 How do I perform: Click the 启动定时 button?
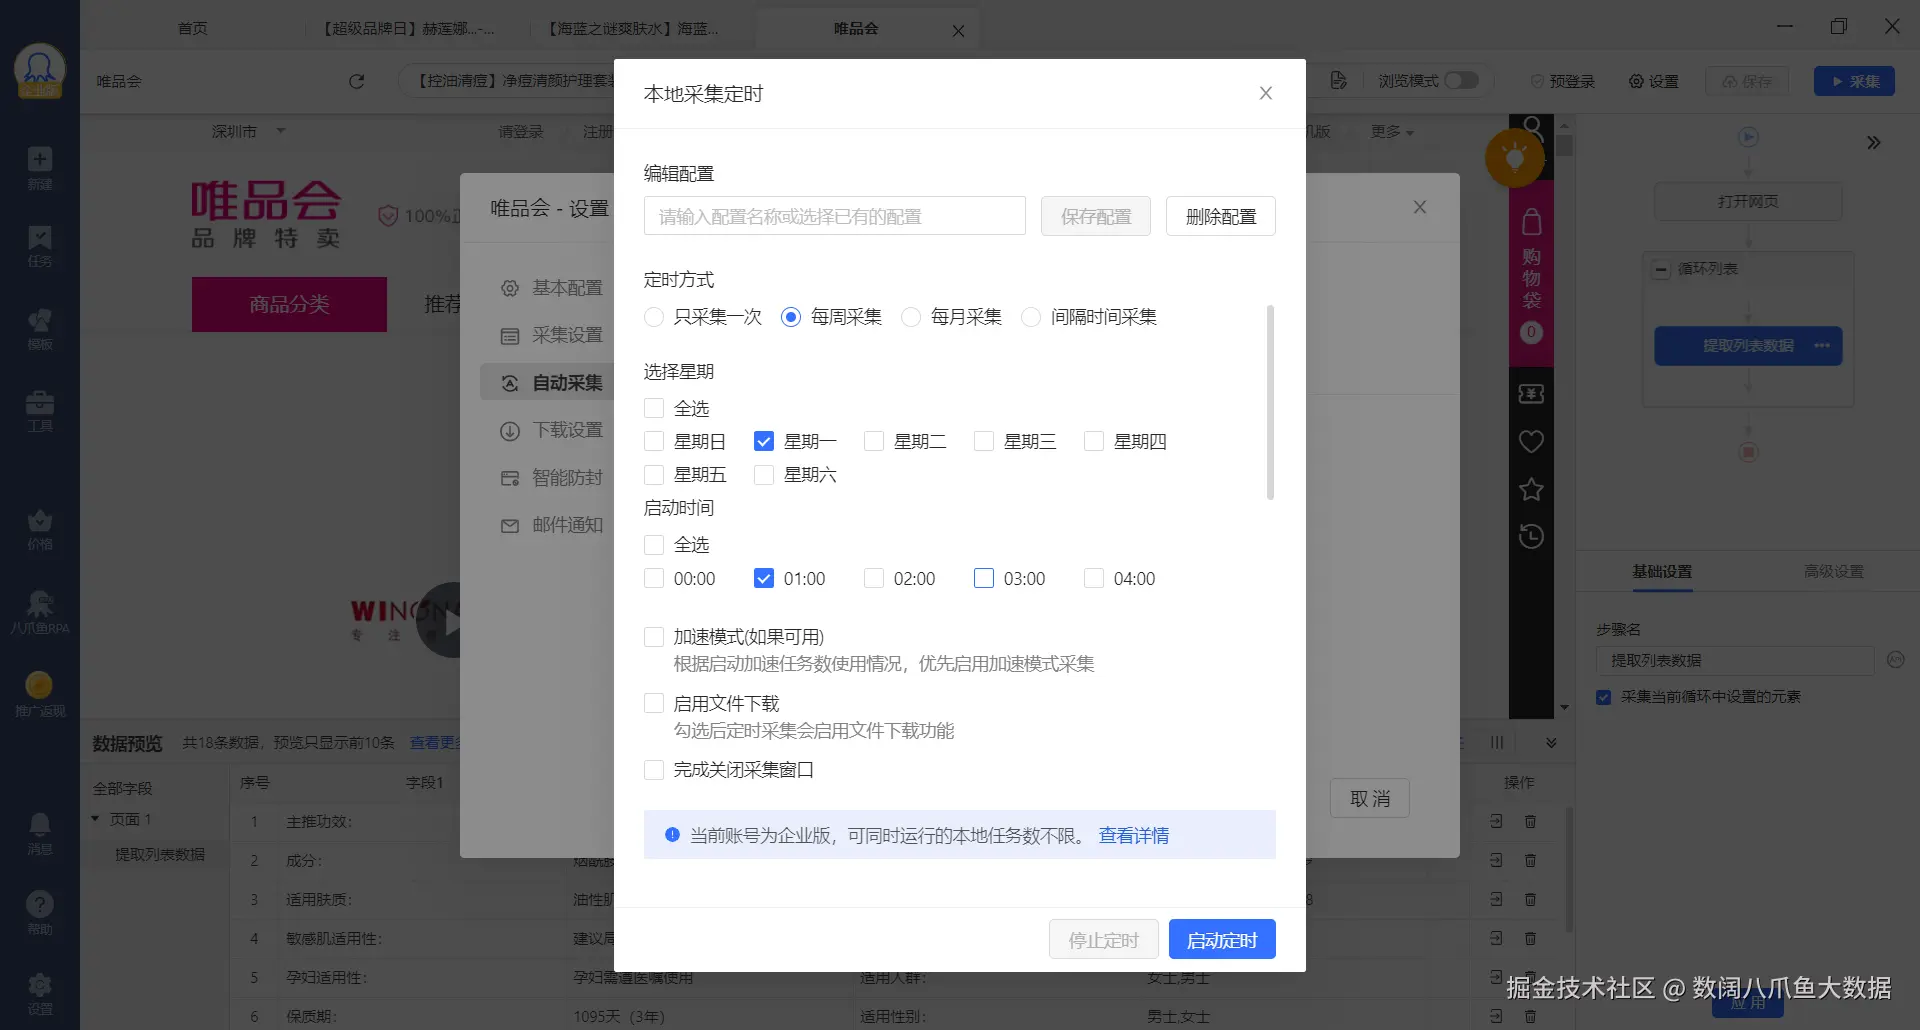(1222, 940)
